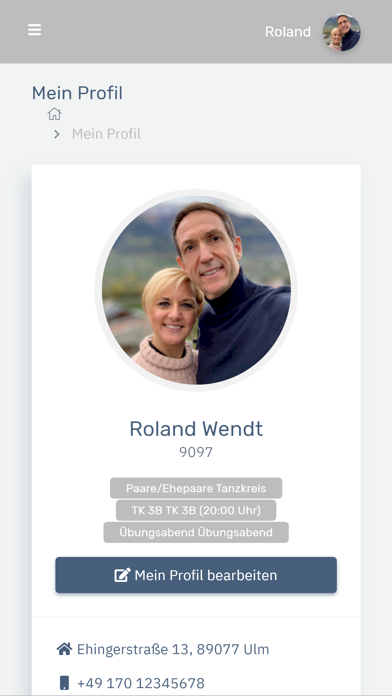This screenshot has height=696, width=392.
Task: Click Mein Profil bearbeiten button
Action: [196, 575]
